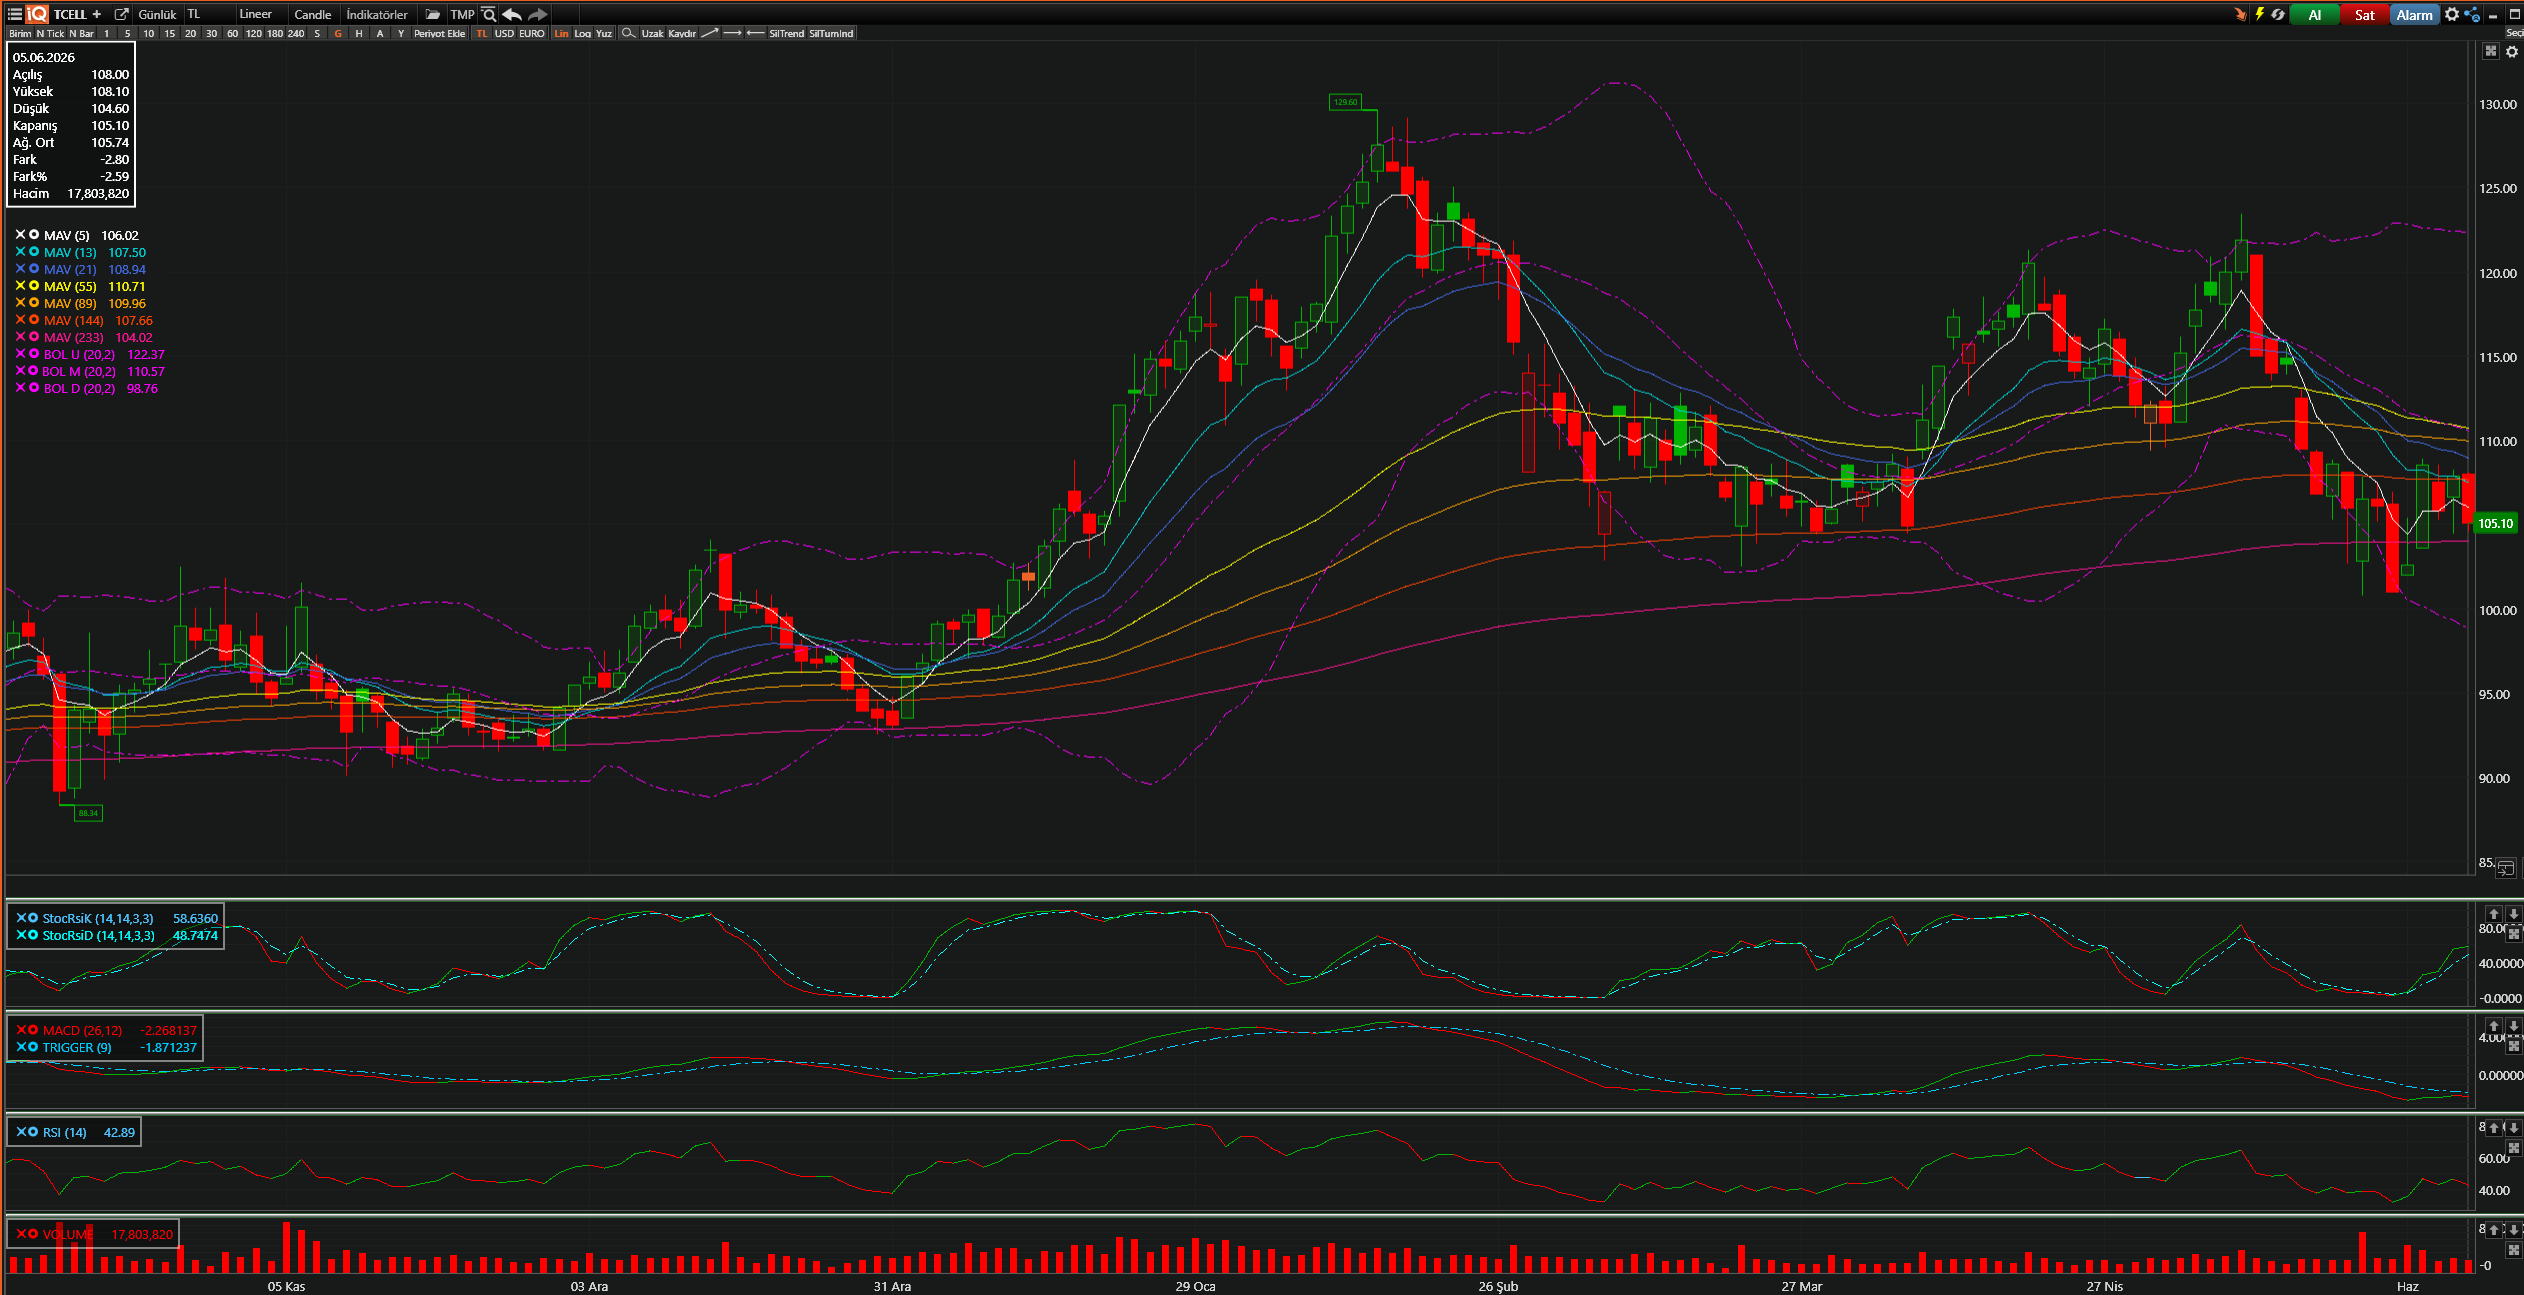Click the Uzak zoom-out button

(x=652, y=33)
